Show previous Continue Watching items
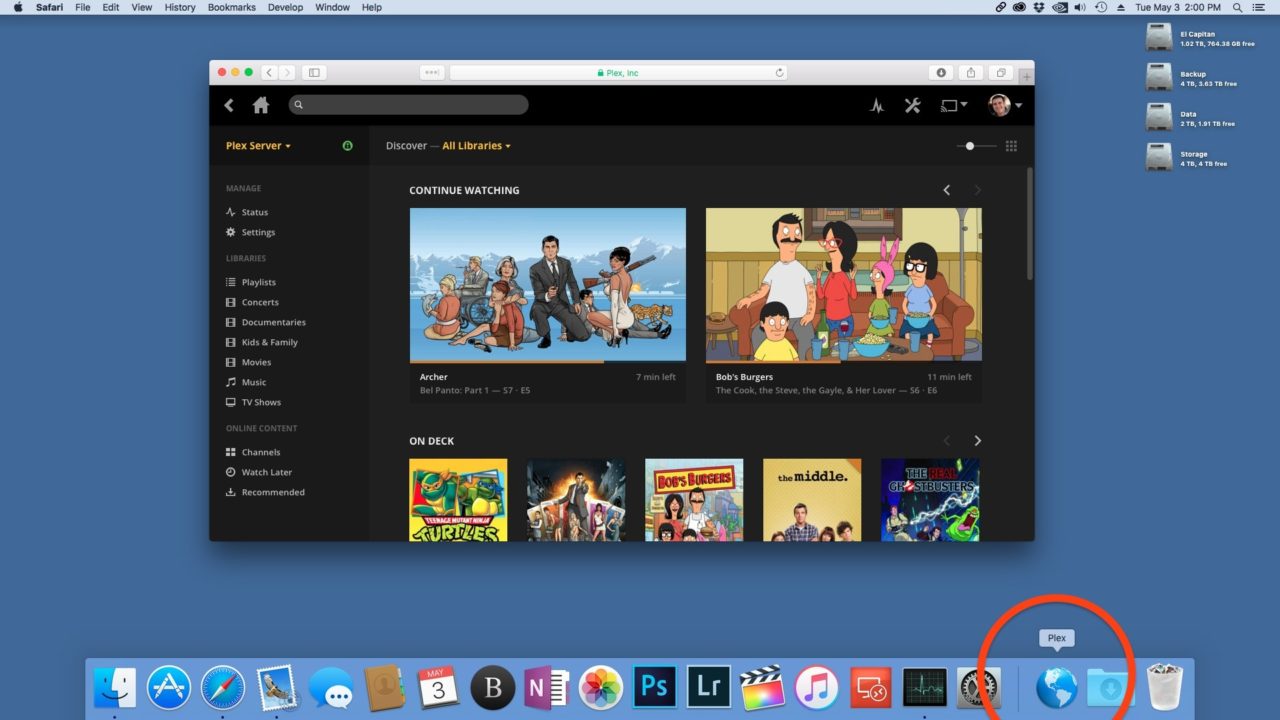The height and width of the screenshot is (720, 1280). click(x=947, y=190)
